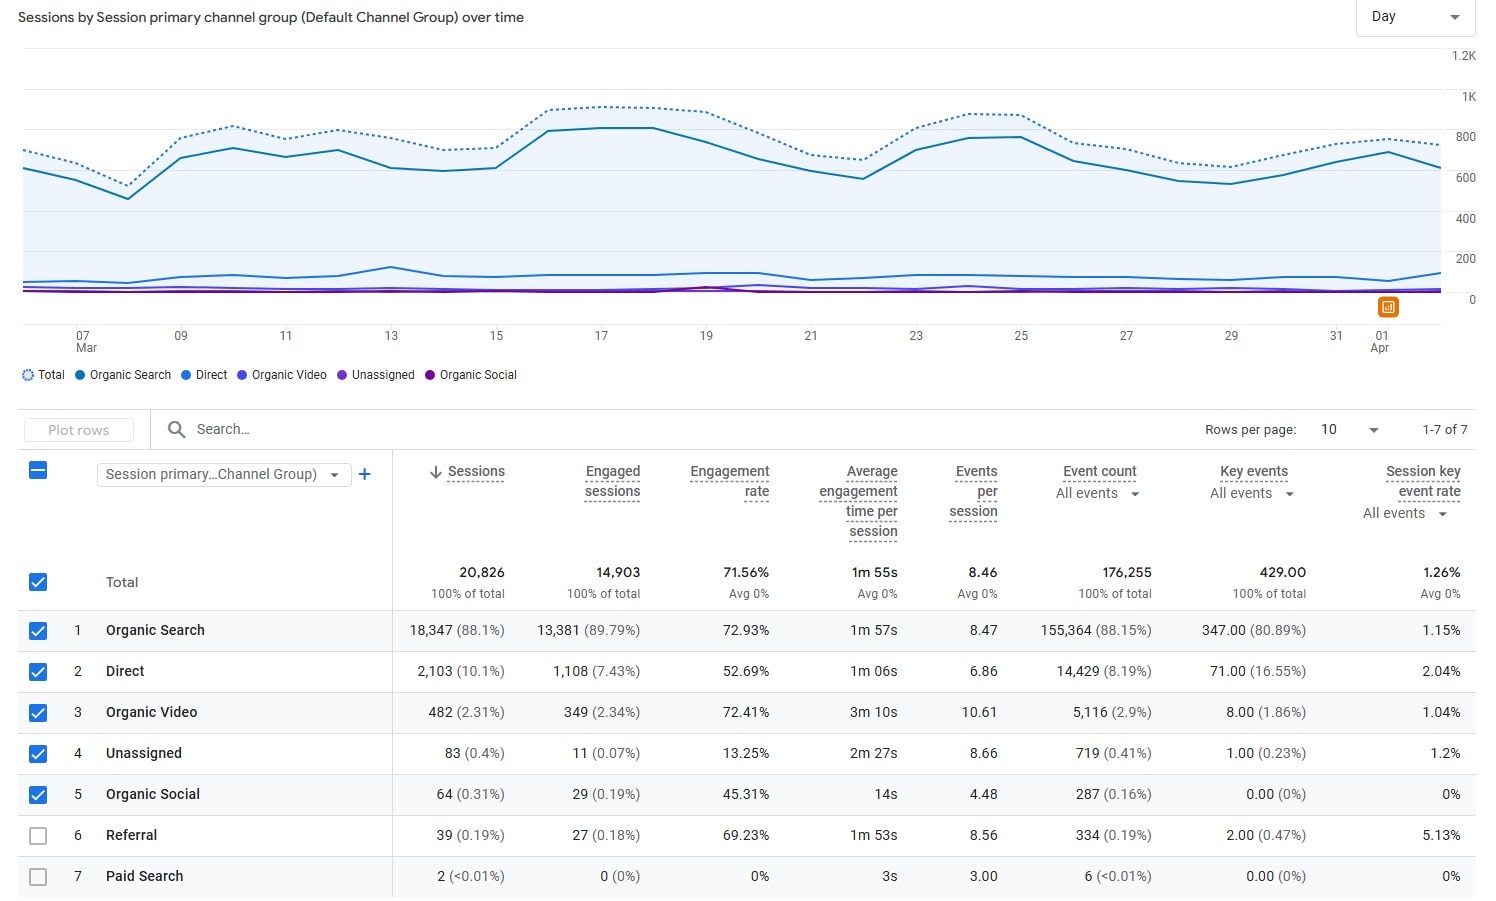Open the Rows per page dropdown
Screen dimensions: 1496x901
point(1349,429)
